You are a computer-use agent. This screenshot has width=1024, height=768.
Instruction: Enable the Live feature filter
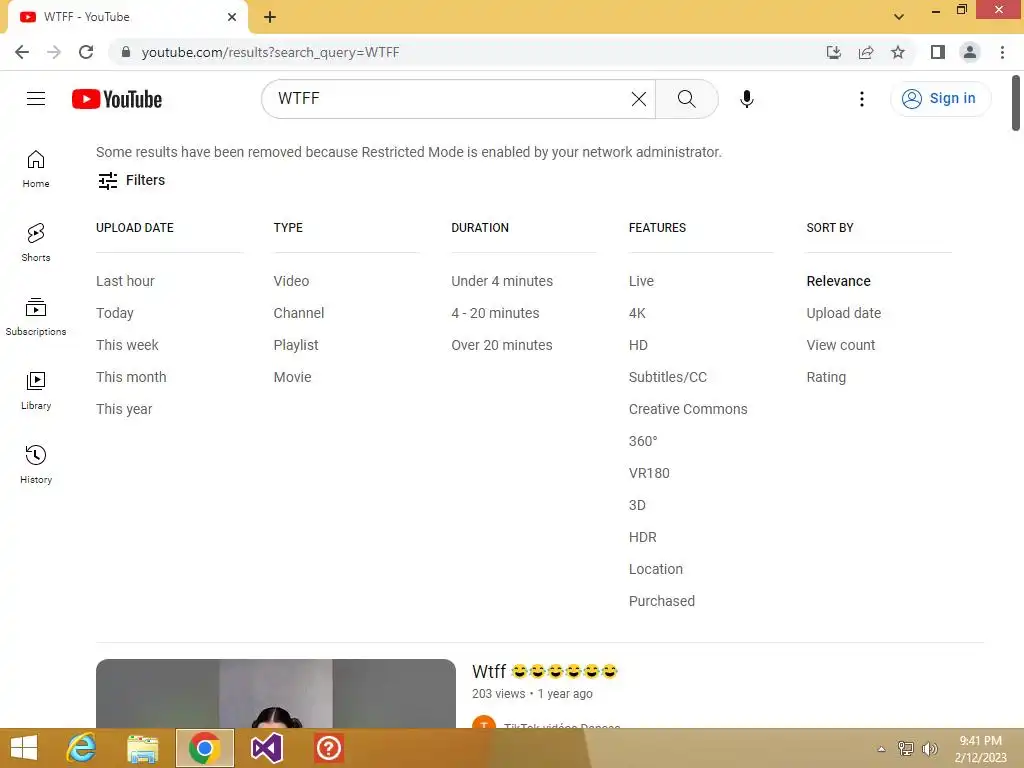click(641, 281)
